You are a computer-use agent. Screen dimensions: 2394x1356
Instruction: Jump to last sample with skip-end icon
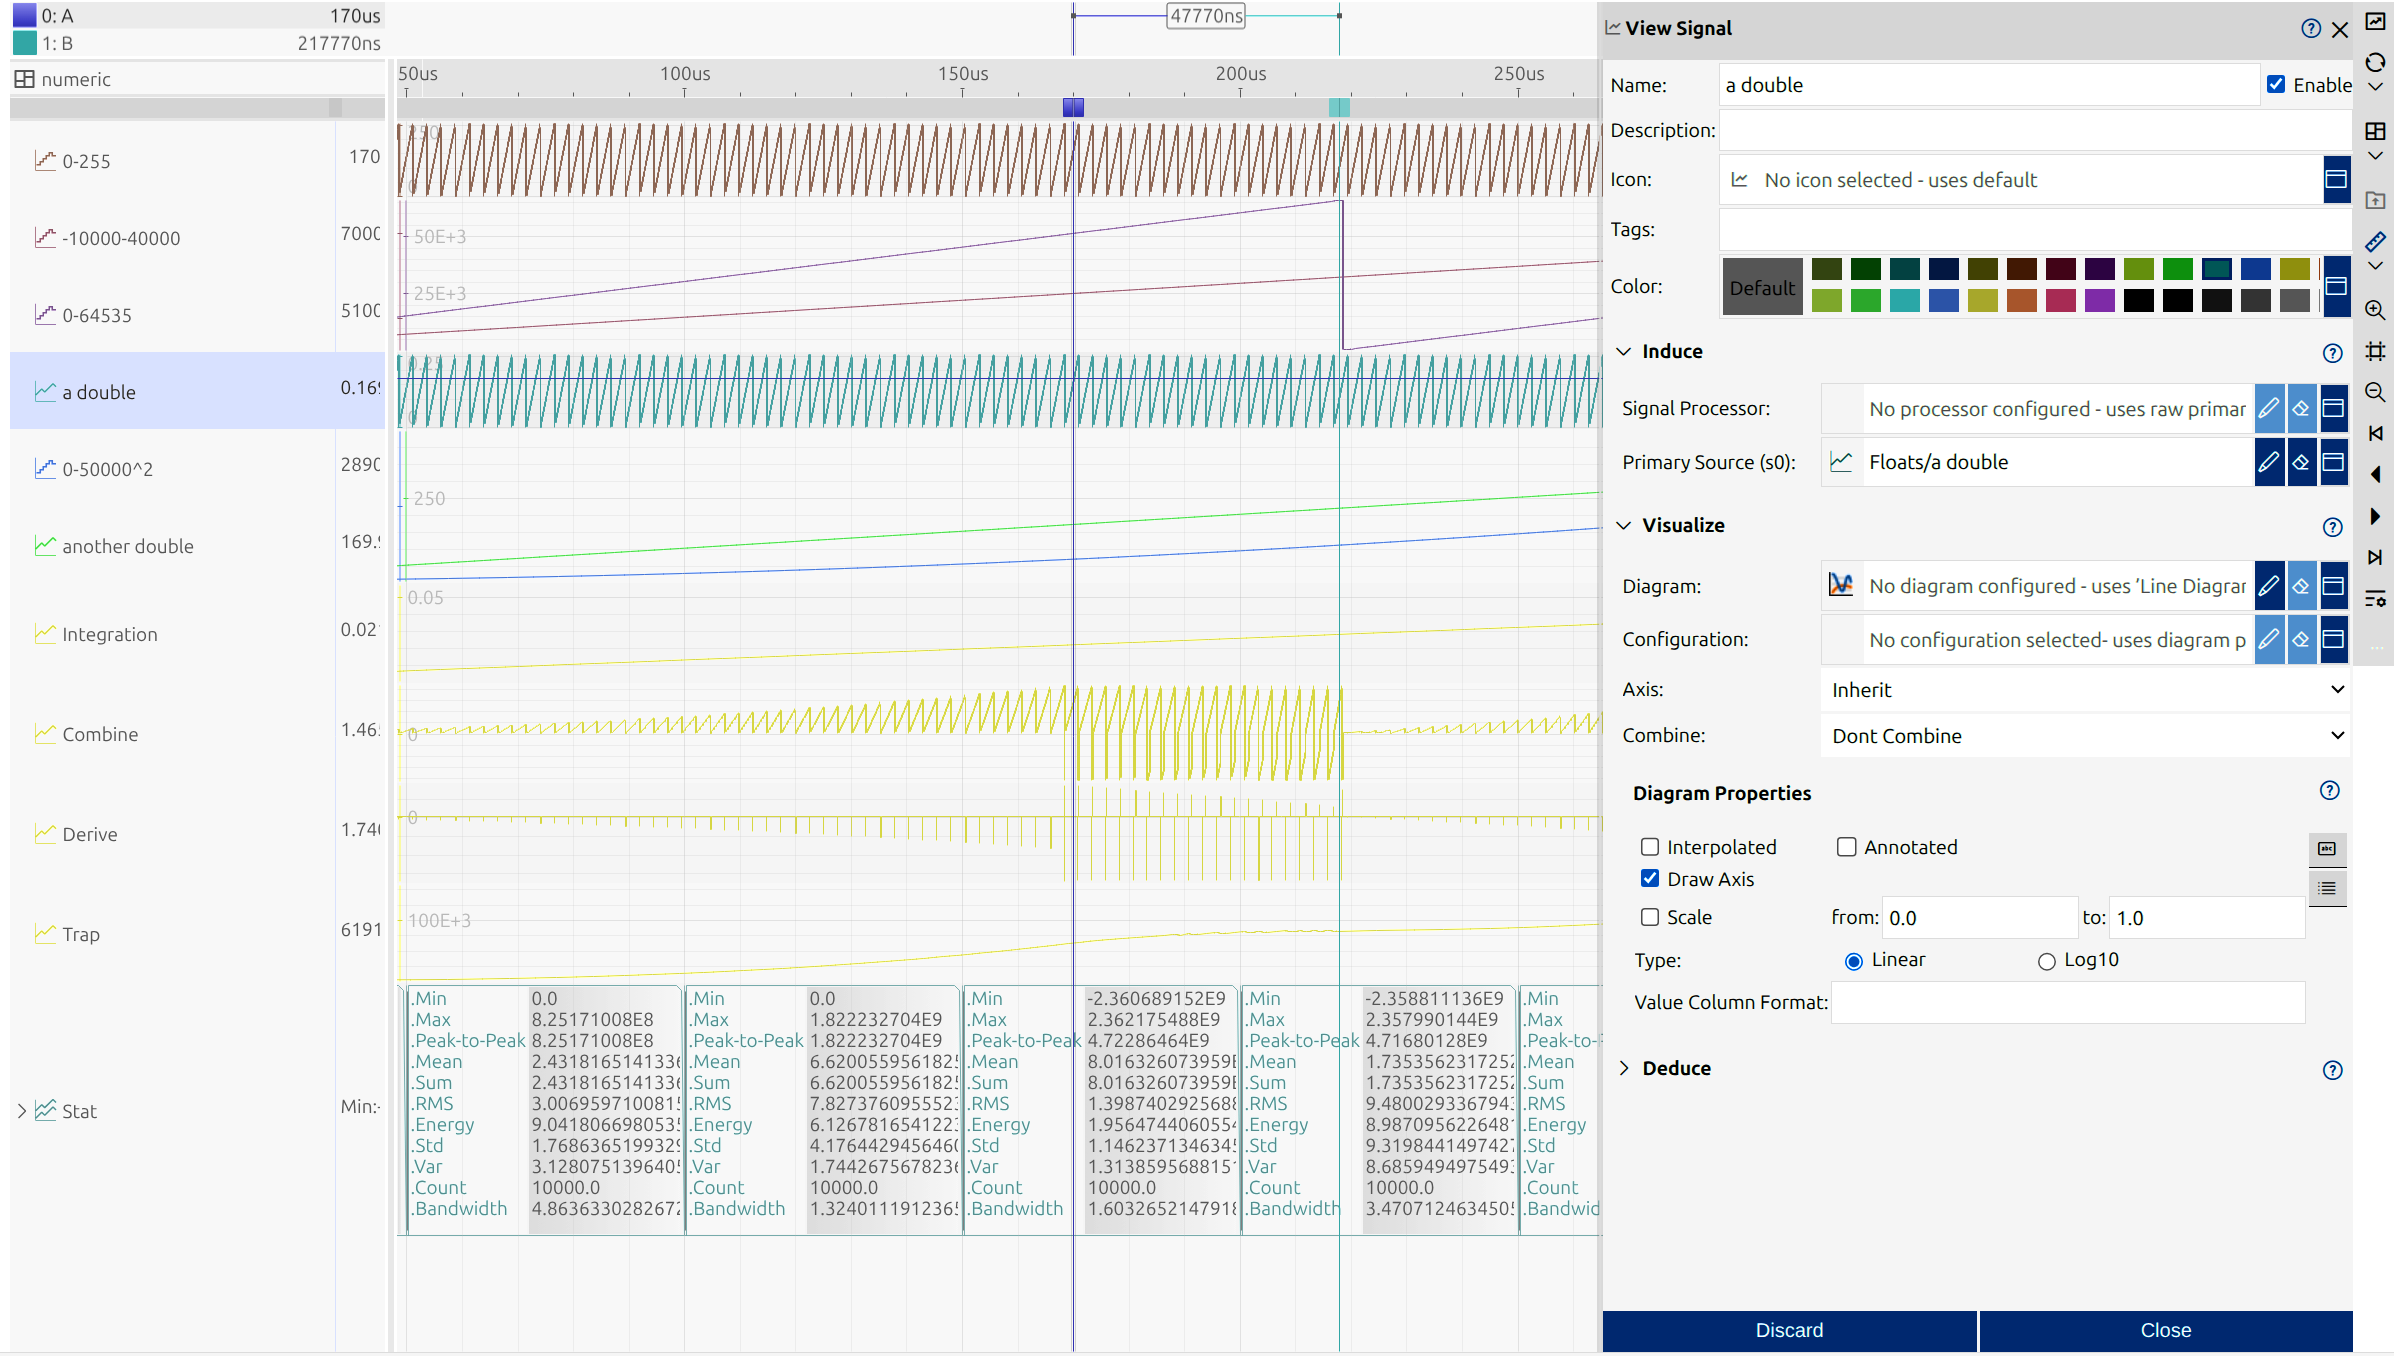(x=2375, y=557)
